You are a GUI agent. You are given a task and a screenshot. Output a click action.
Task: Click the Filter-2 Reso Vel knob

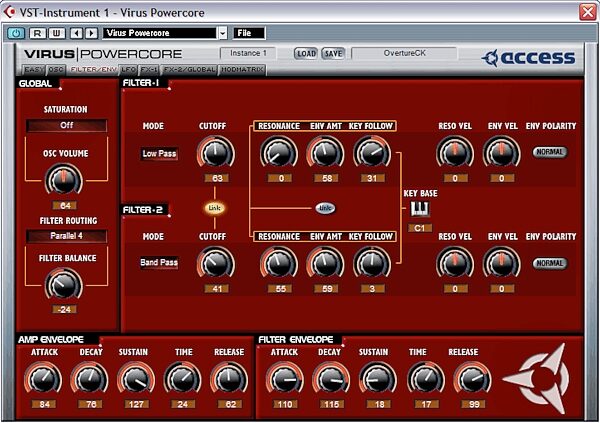pyautogui.click(x=455, y=263)
